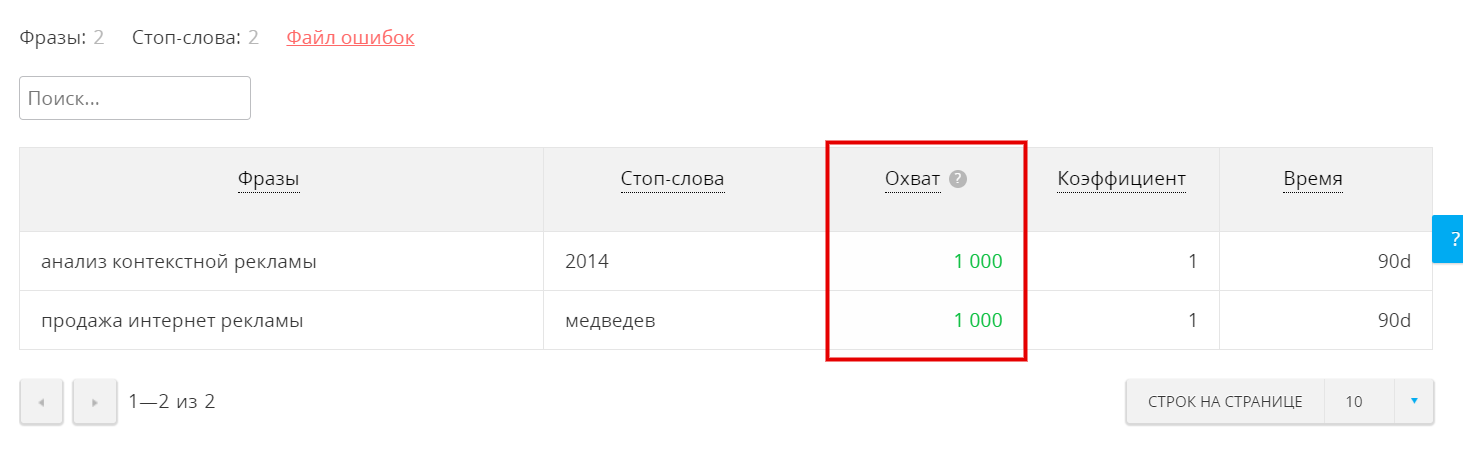This screenshot has height=455, width=1463.
Task: Open the Файл ошибок link
Action: 350,38
